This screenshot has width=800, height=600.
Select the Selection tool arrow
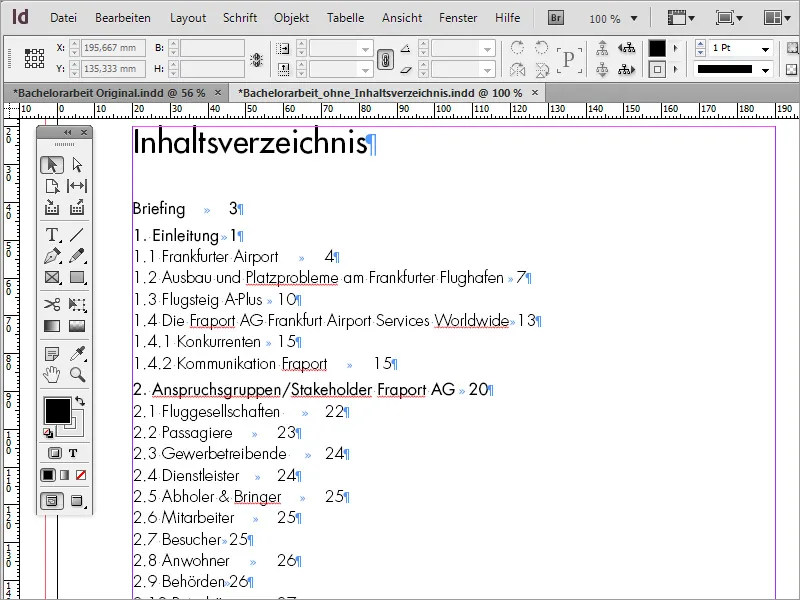[52, 165]
